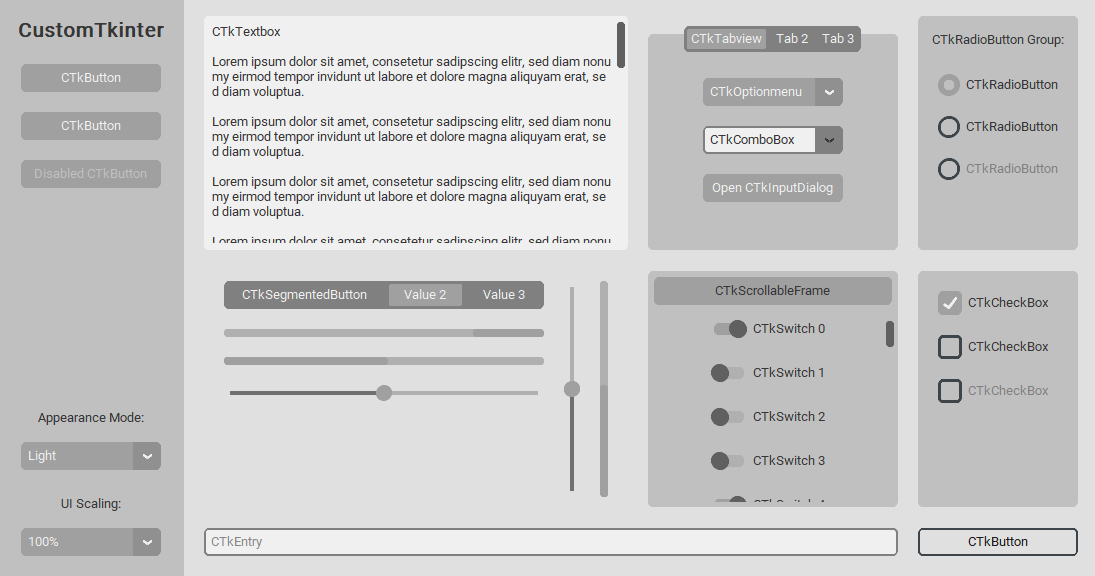
Task: Click the CTkEntry input field
Action: [x=551, y=542]
